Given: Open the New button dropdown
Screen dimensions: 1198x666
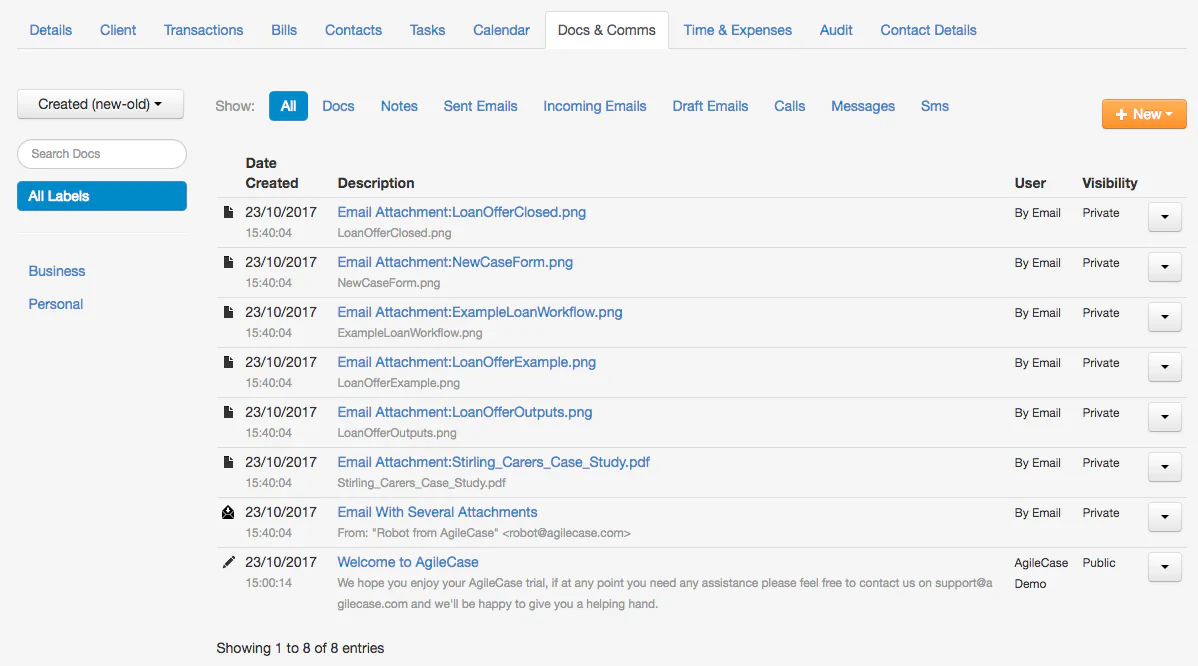Looking at the screenshot, I should (1144, 113).
